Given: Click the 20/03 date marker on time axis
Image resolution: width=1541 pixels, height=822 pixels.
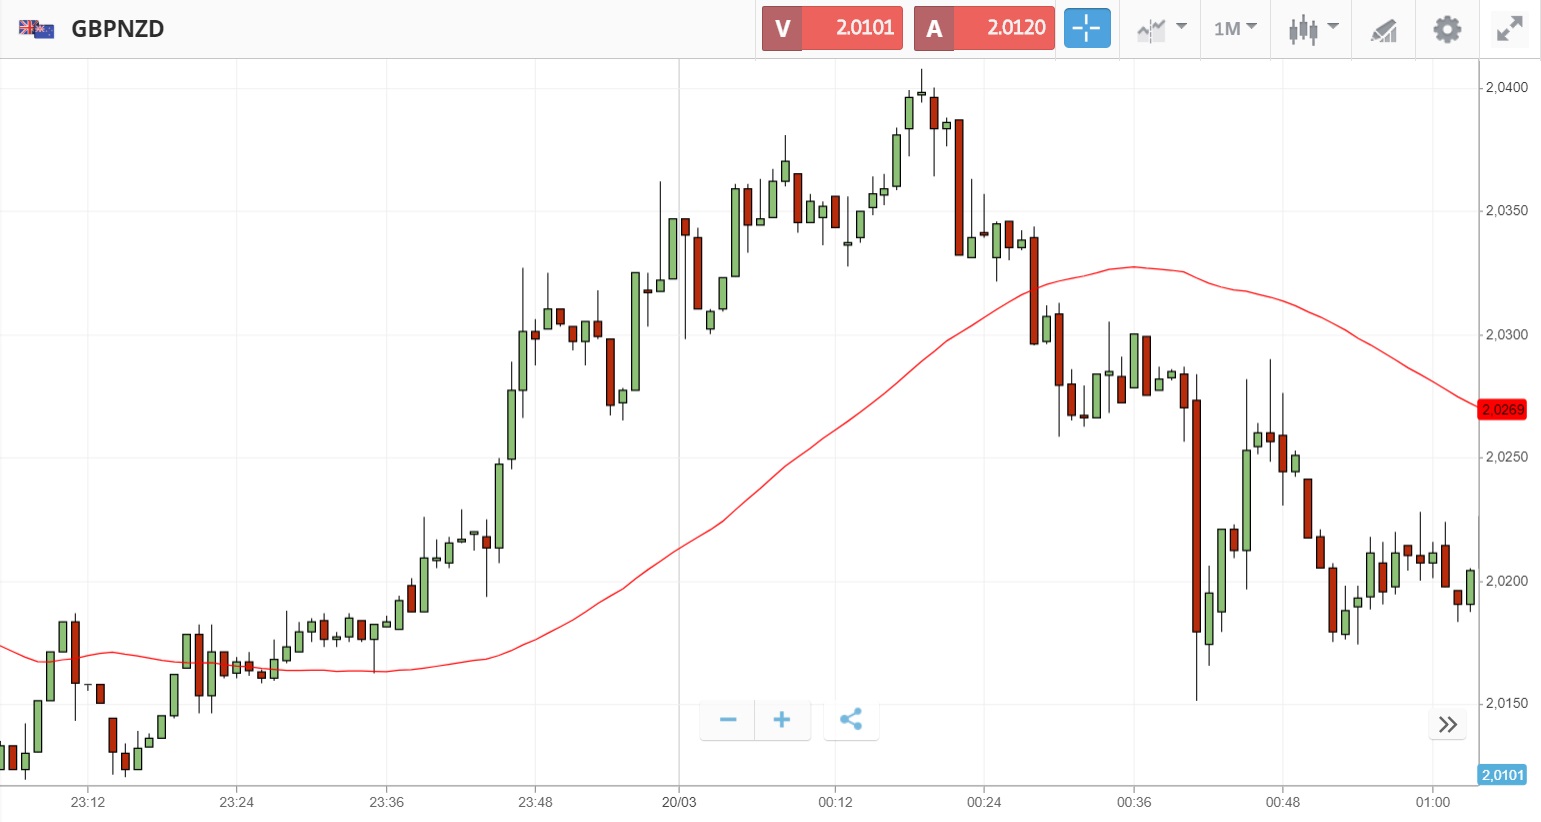Looking at the screenshot, I should tap(679, 802).
